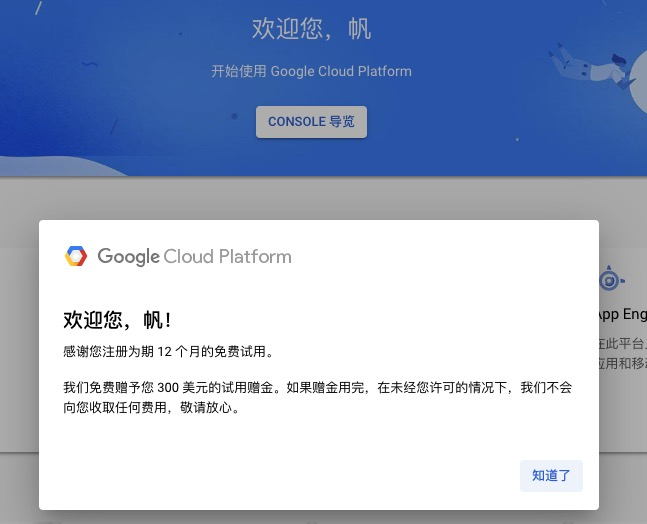Click the squiggle confetti decoration in banner

[x=89, y=66]
